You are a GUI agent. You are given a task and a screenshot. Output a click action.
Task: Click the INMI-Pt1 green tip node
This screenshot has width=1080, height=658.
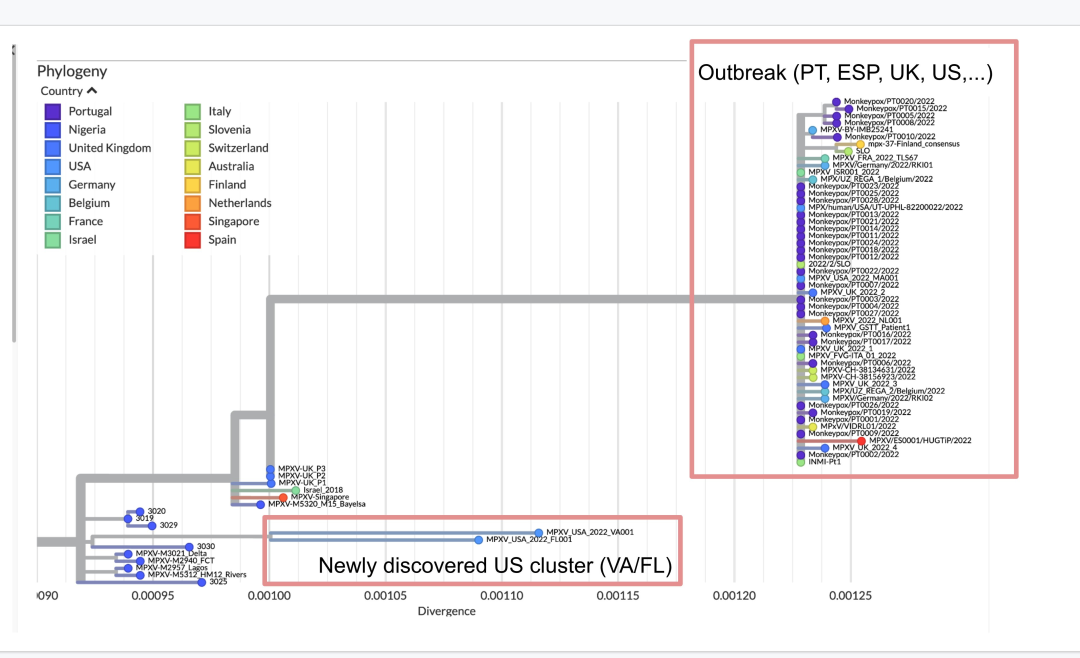click(x=800, y=462)
